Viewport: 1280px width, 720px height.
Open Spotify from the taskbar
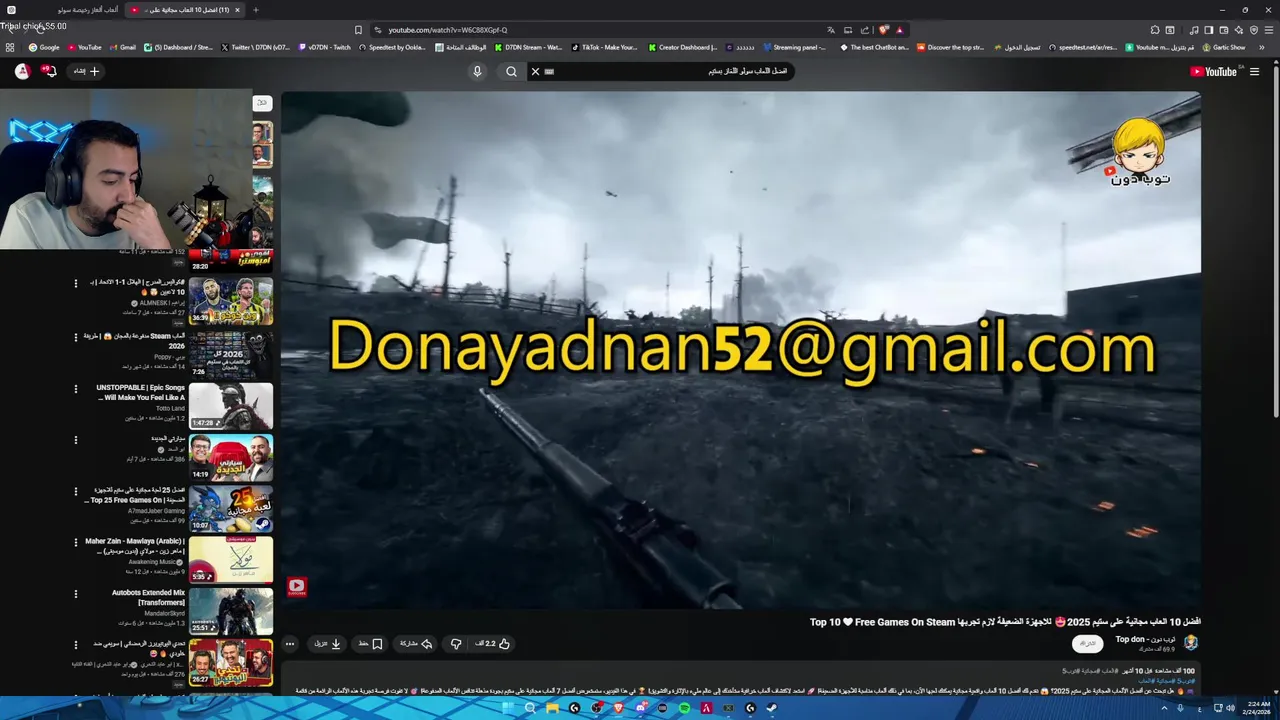(684, 708)
